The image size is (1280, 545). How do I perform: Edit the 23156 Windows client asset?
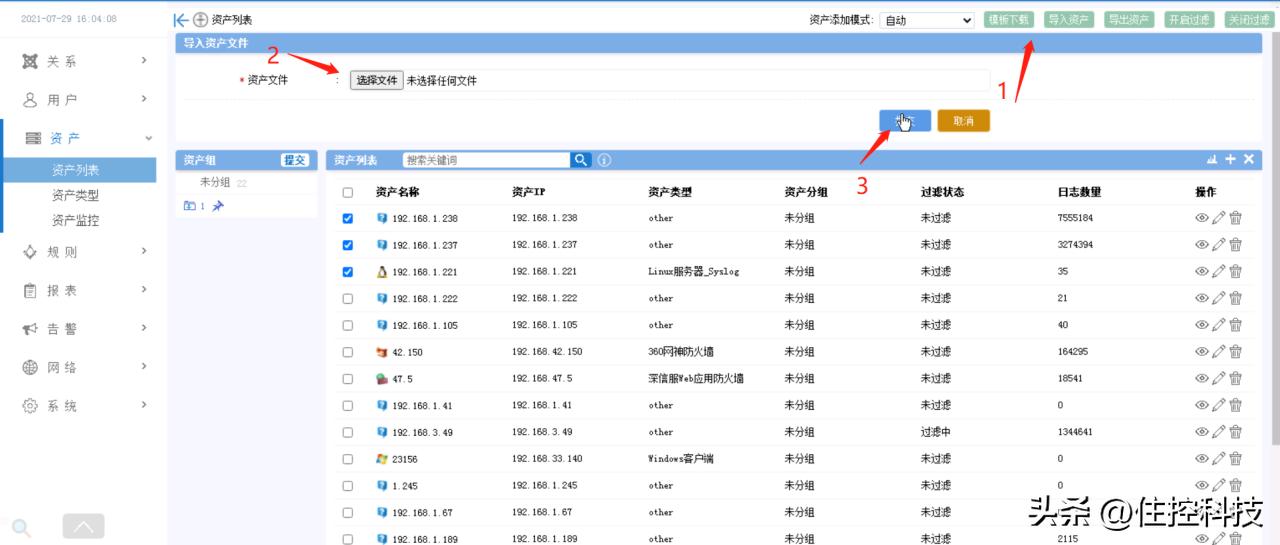pos(1218,459)
